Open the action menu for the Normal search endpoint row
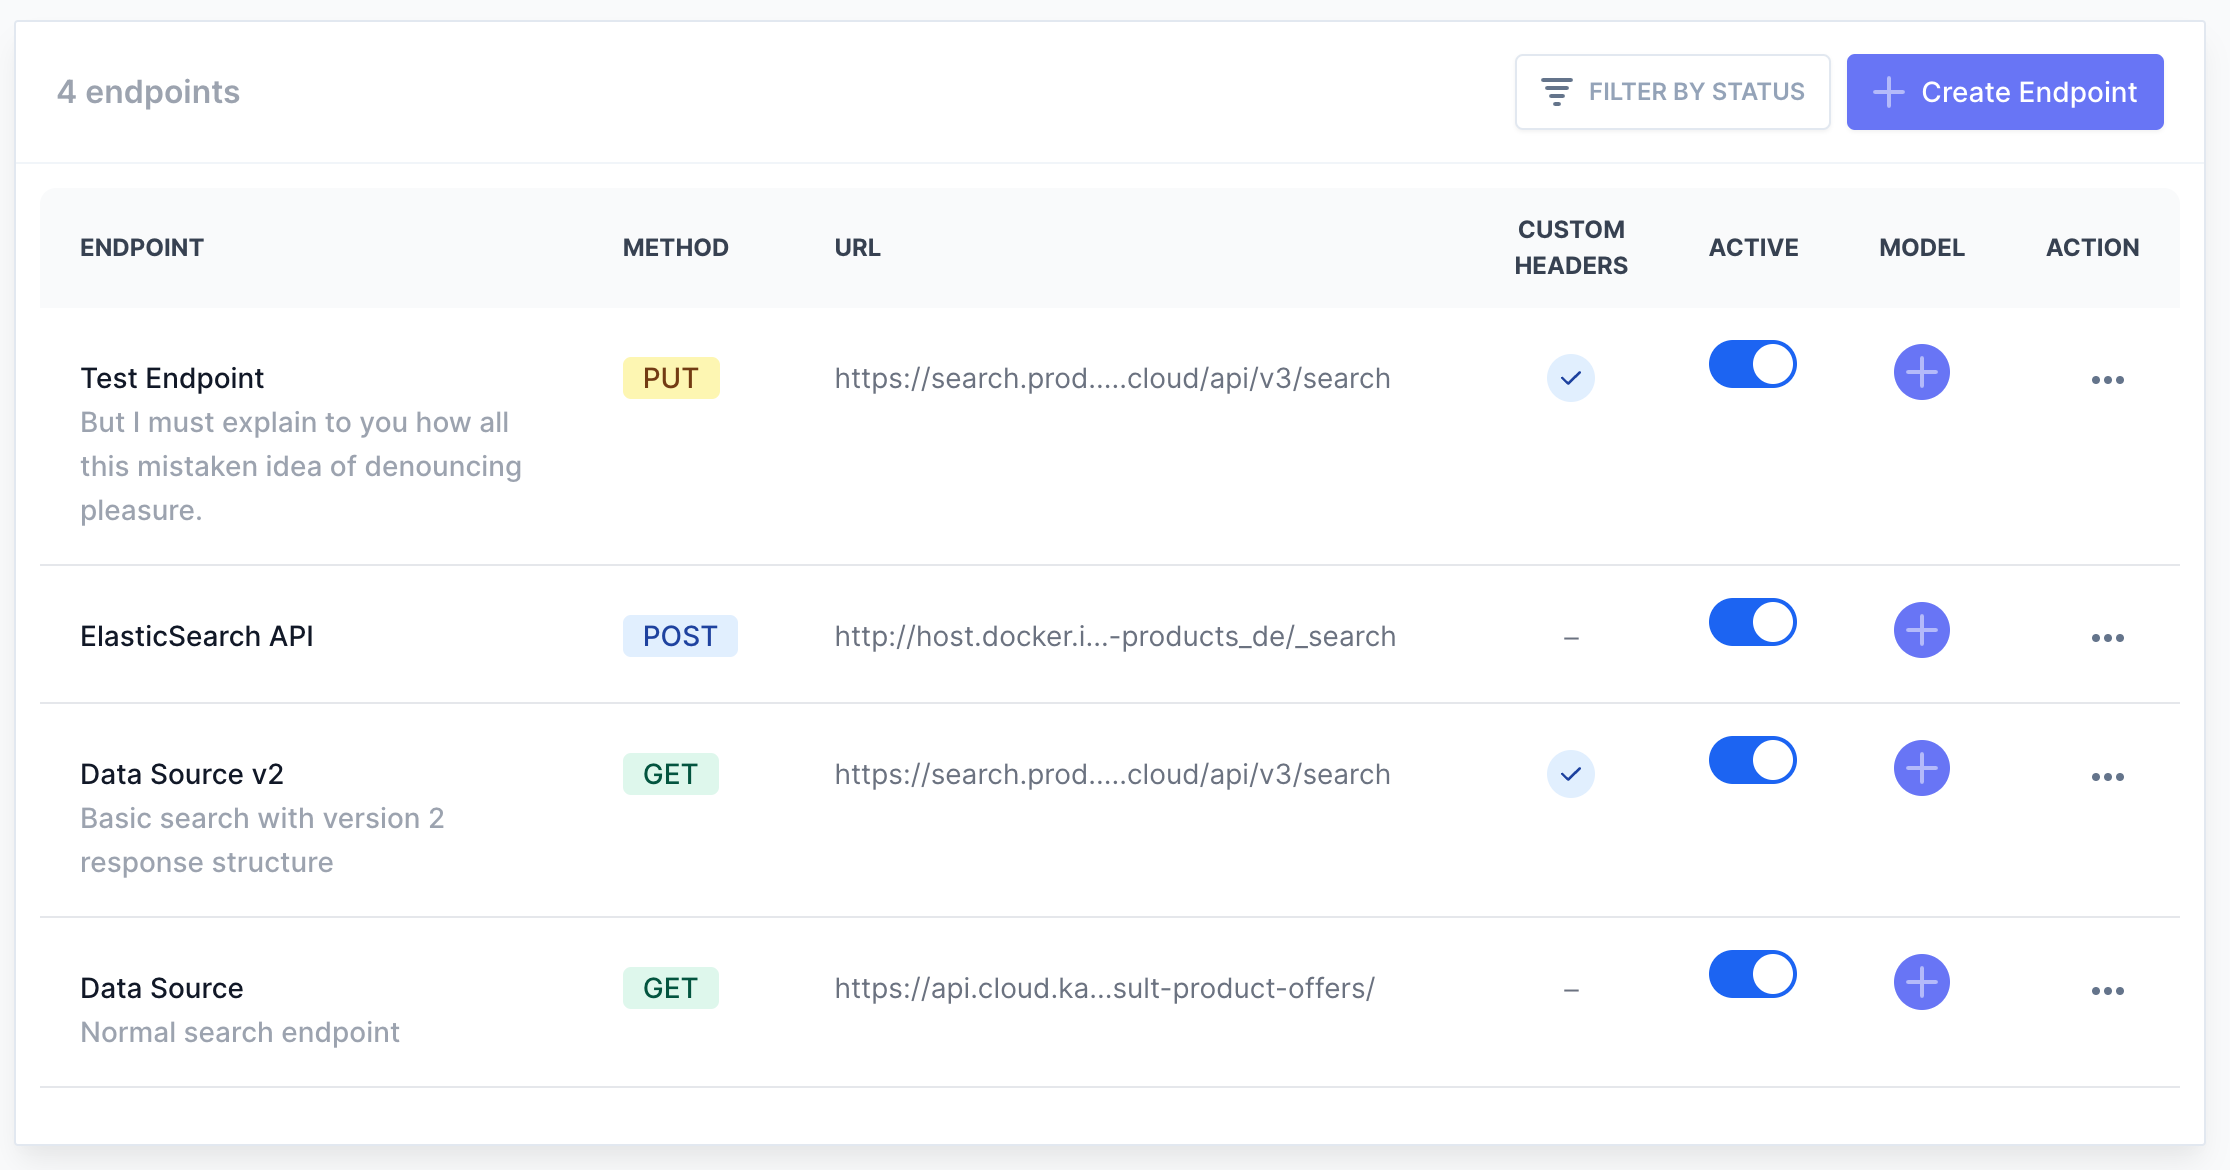Screen dimensions: 2230x1170 coord(2107,991)
